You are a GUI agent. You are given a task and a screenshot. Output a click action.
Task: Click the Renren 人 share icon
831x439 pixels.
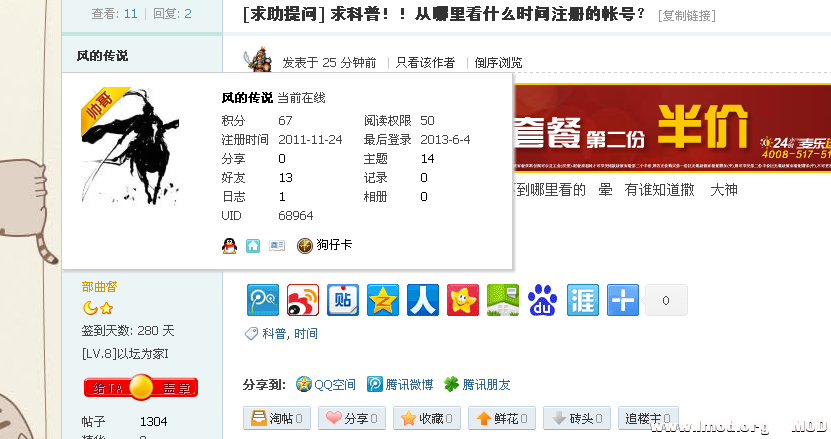(x=423, y=300)
